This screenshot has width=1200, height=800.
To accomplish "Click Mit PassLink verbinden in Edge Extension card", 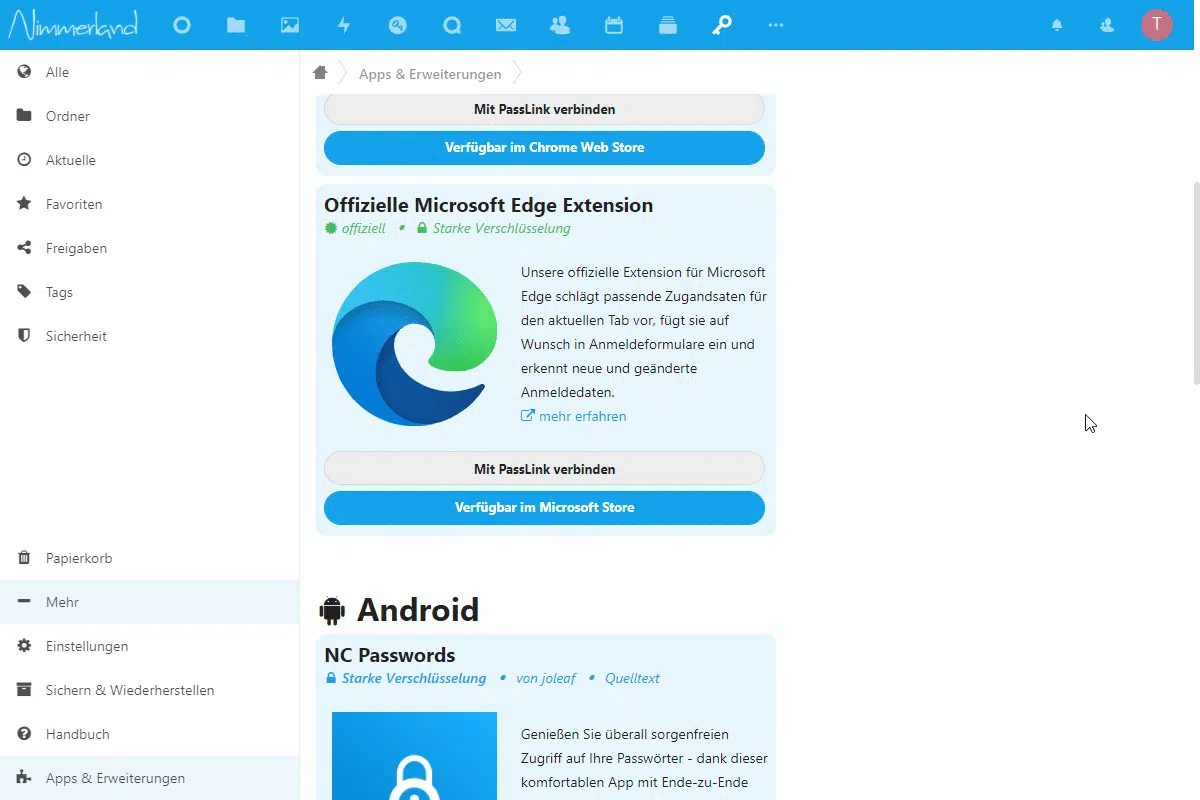I will point(544,469).
